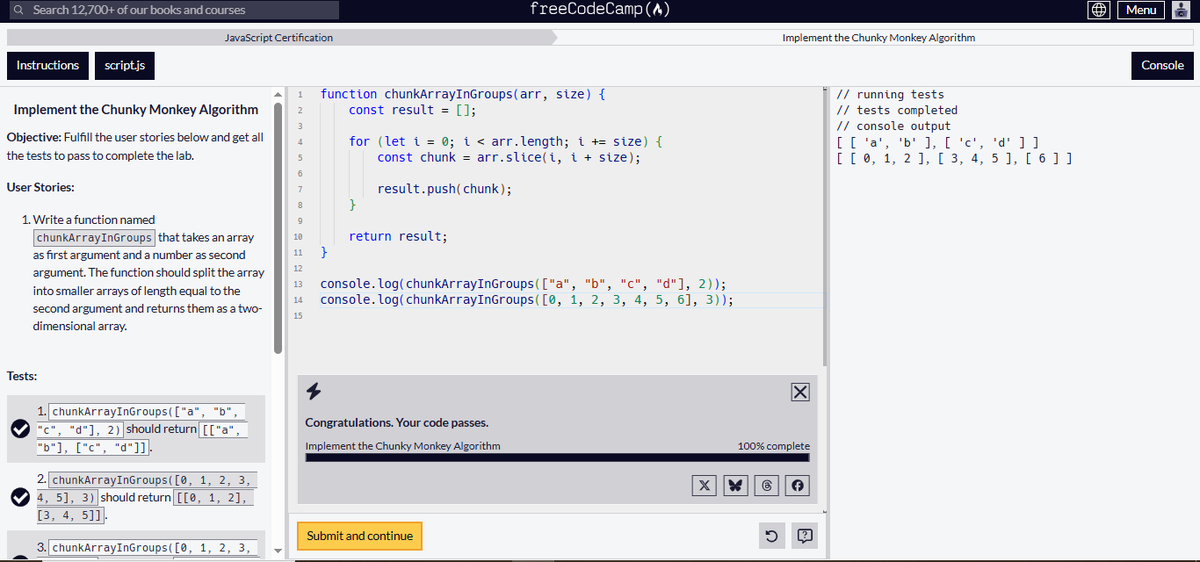Click the code editor scrollbar

825,225
